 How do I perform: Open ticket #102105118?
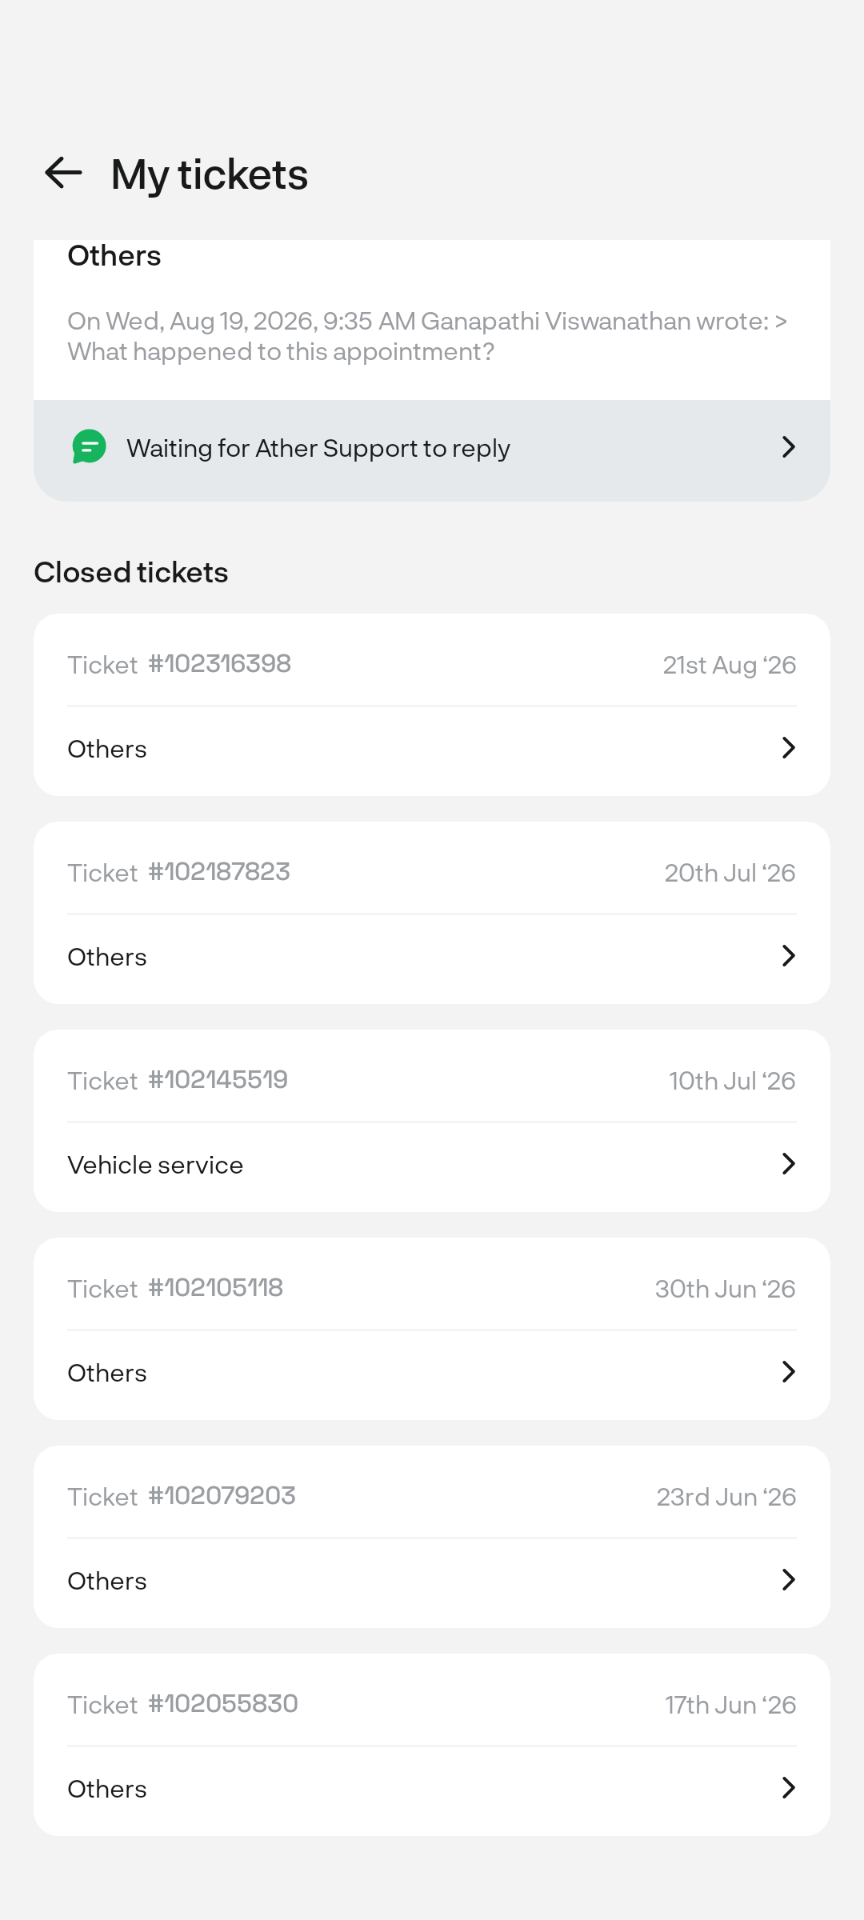pos(216,1288)
